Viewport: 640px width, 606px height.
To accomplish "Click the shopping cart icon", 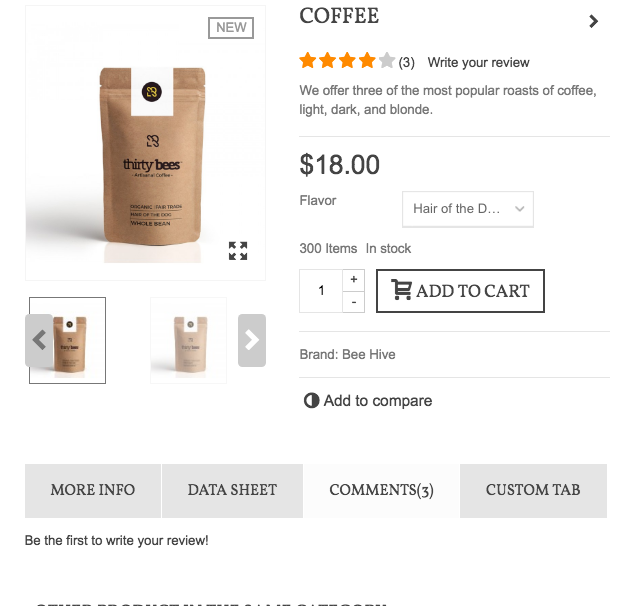I will click(401, 290).
